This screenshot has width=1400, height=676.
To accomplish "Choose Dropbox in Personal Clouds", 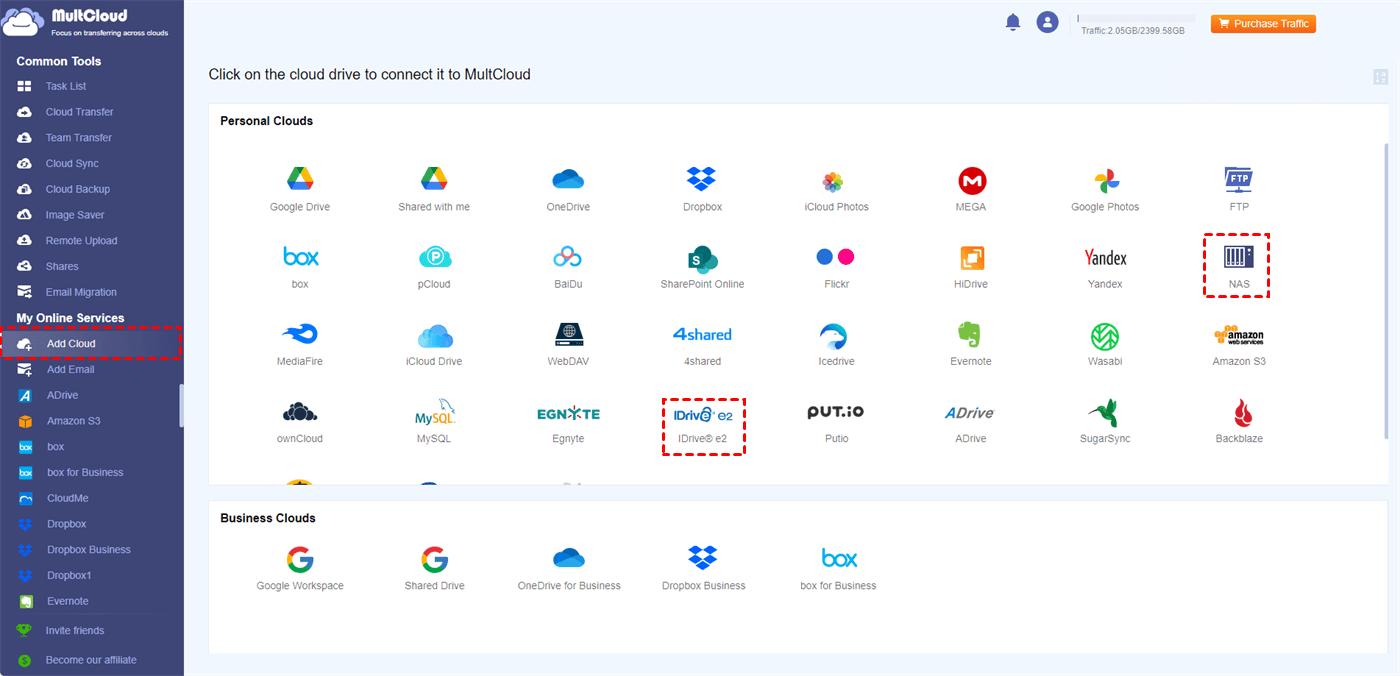I will [x=702, y=180].
